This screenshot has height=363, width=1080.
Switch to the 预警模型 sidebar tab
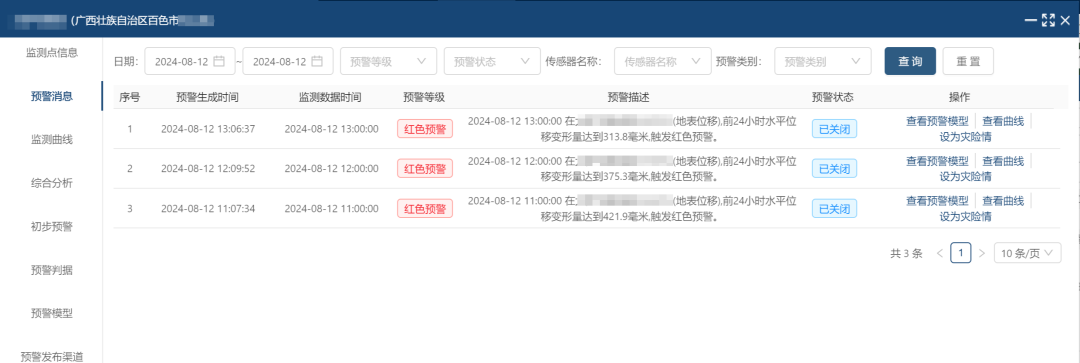tap(52, 313)
